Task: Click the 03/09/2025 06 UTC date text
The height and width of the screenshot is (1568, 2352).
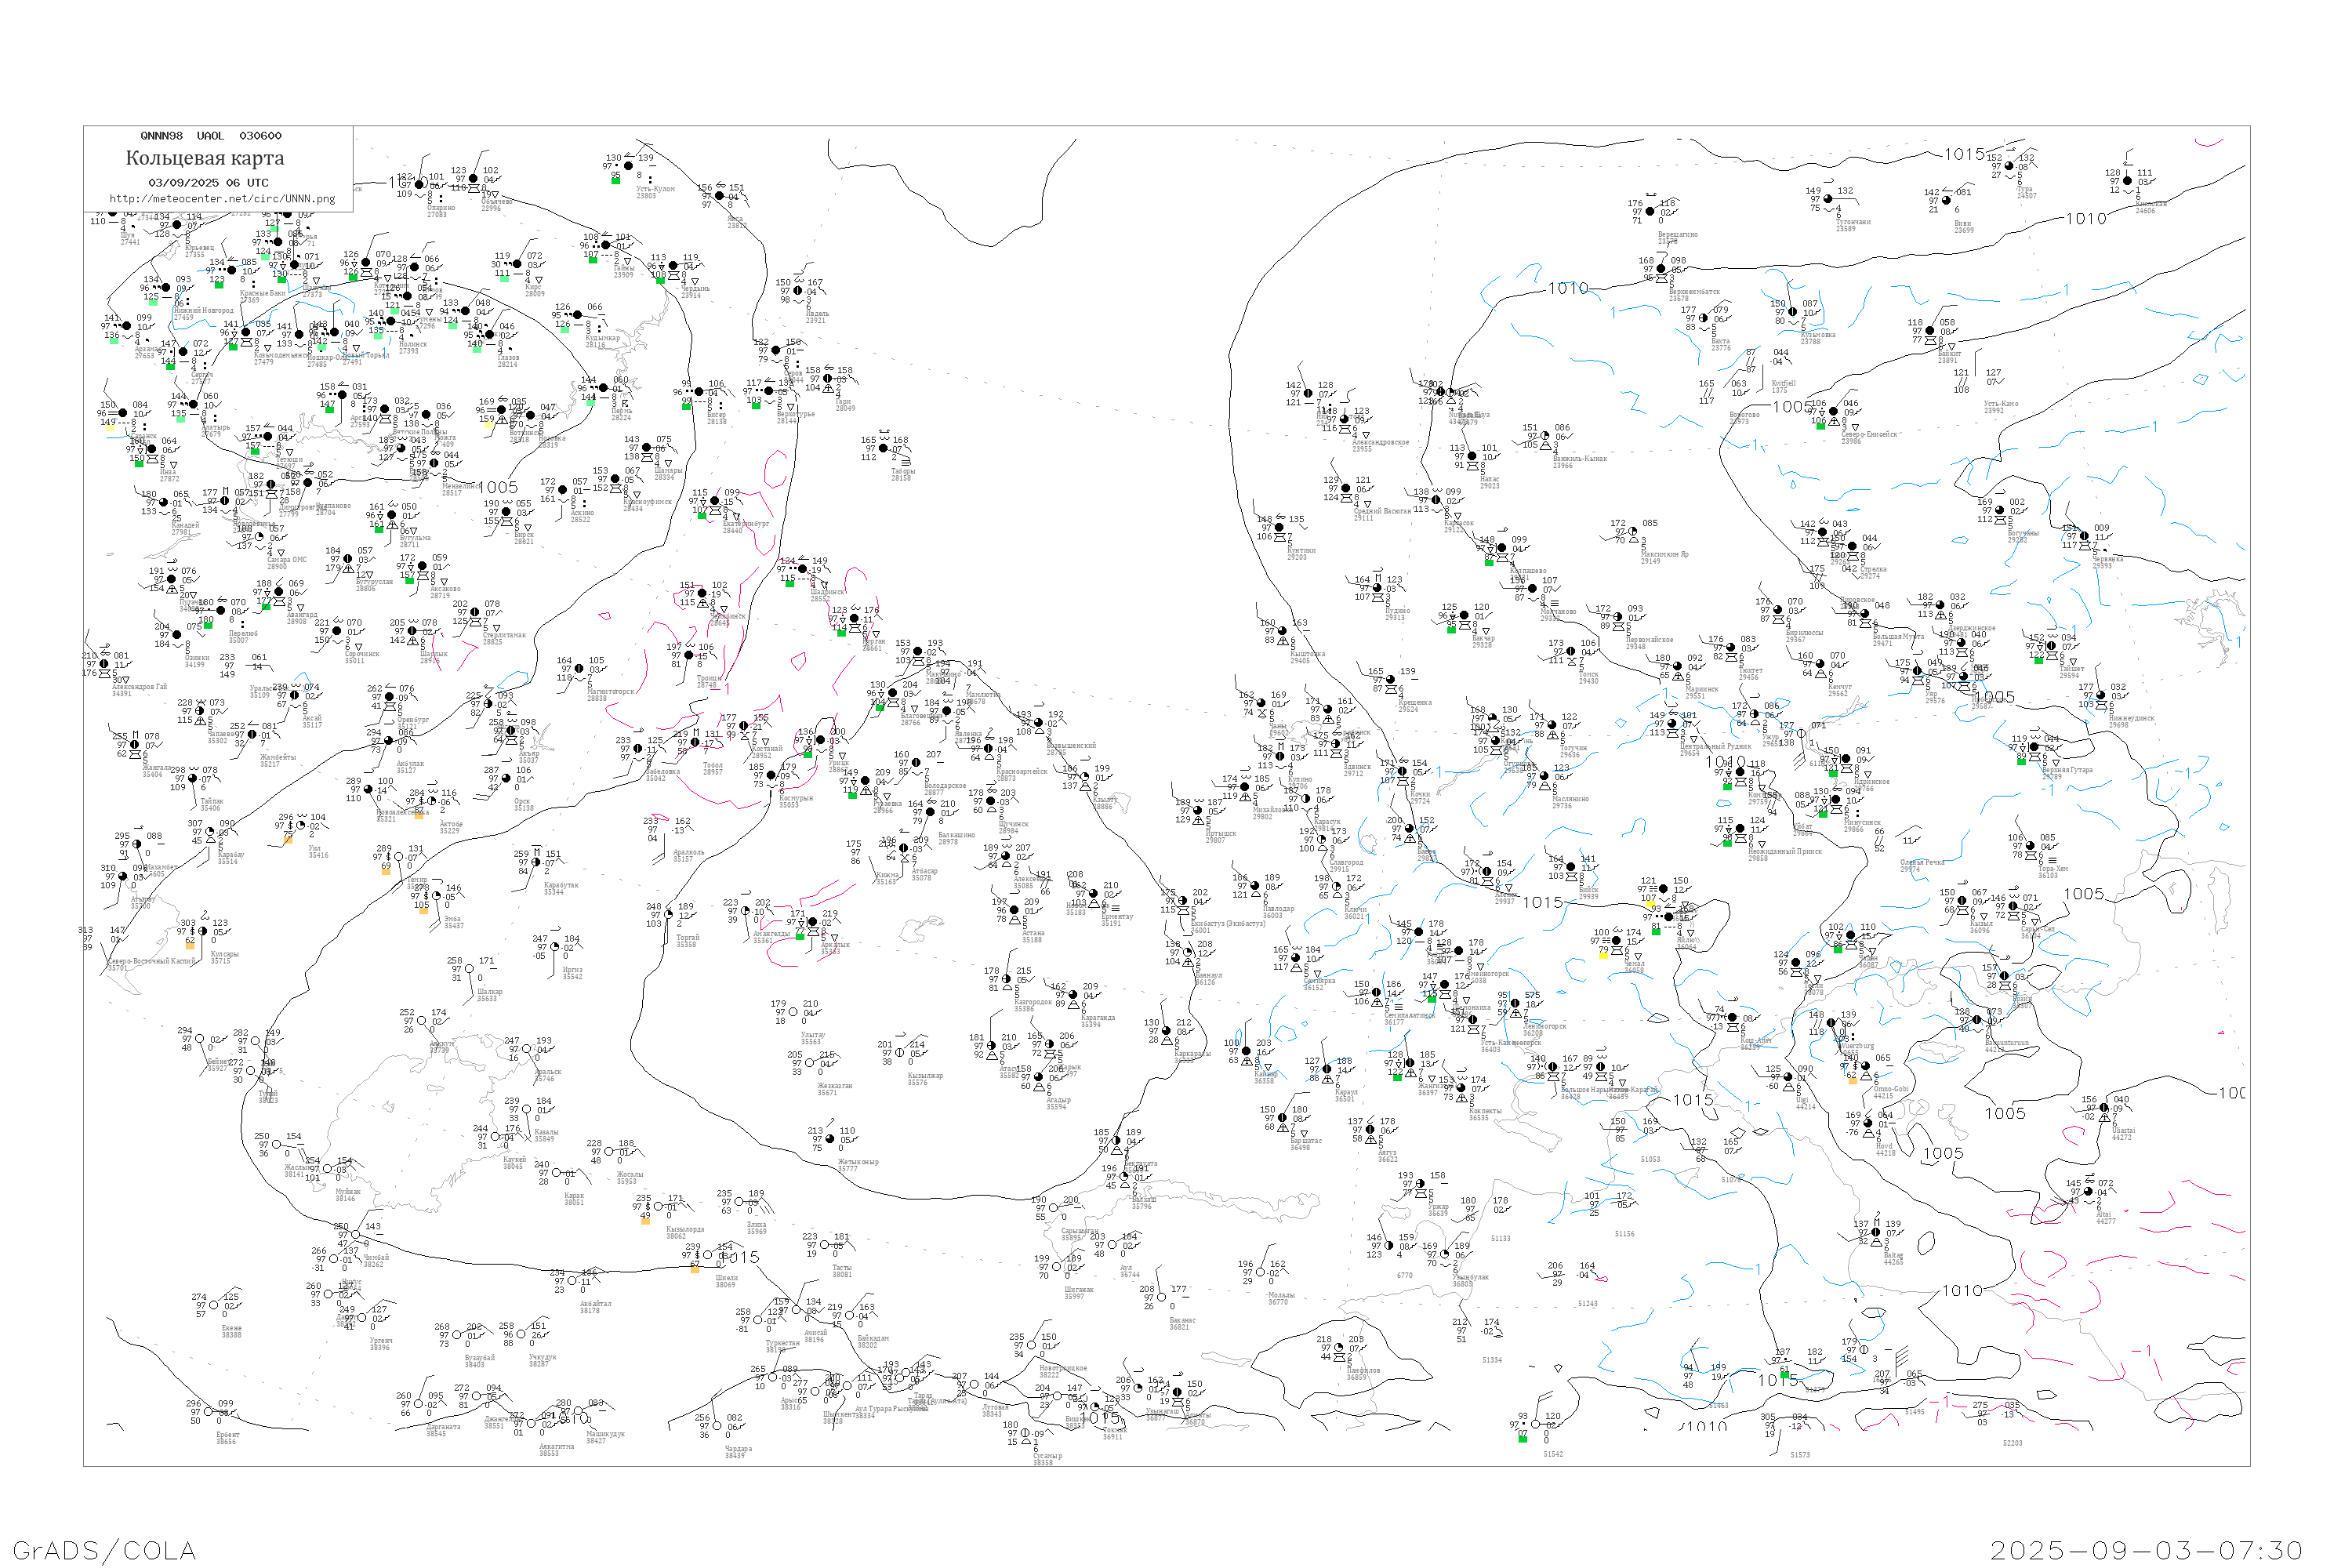Action: pos(208,183)
